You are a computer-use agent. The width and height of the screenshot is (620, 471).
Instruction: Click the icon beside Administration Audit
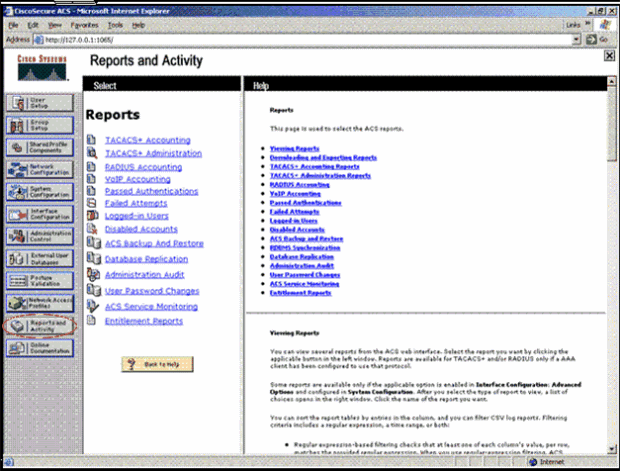(x=94, y=274)
